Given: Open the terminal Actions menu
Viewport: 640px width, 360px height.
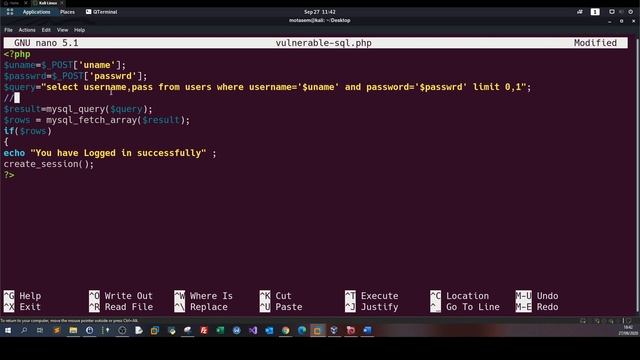Looking at the screenshot, I should (x=27, y=30).
